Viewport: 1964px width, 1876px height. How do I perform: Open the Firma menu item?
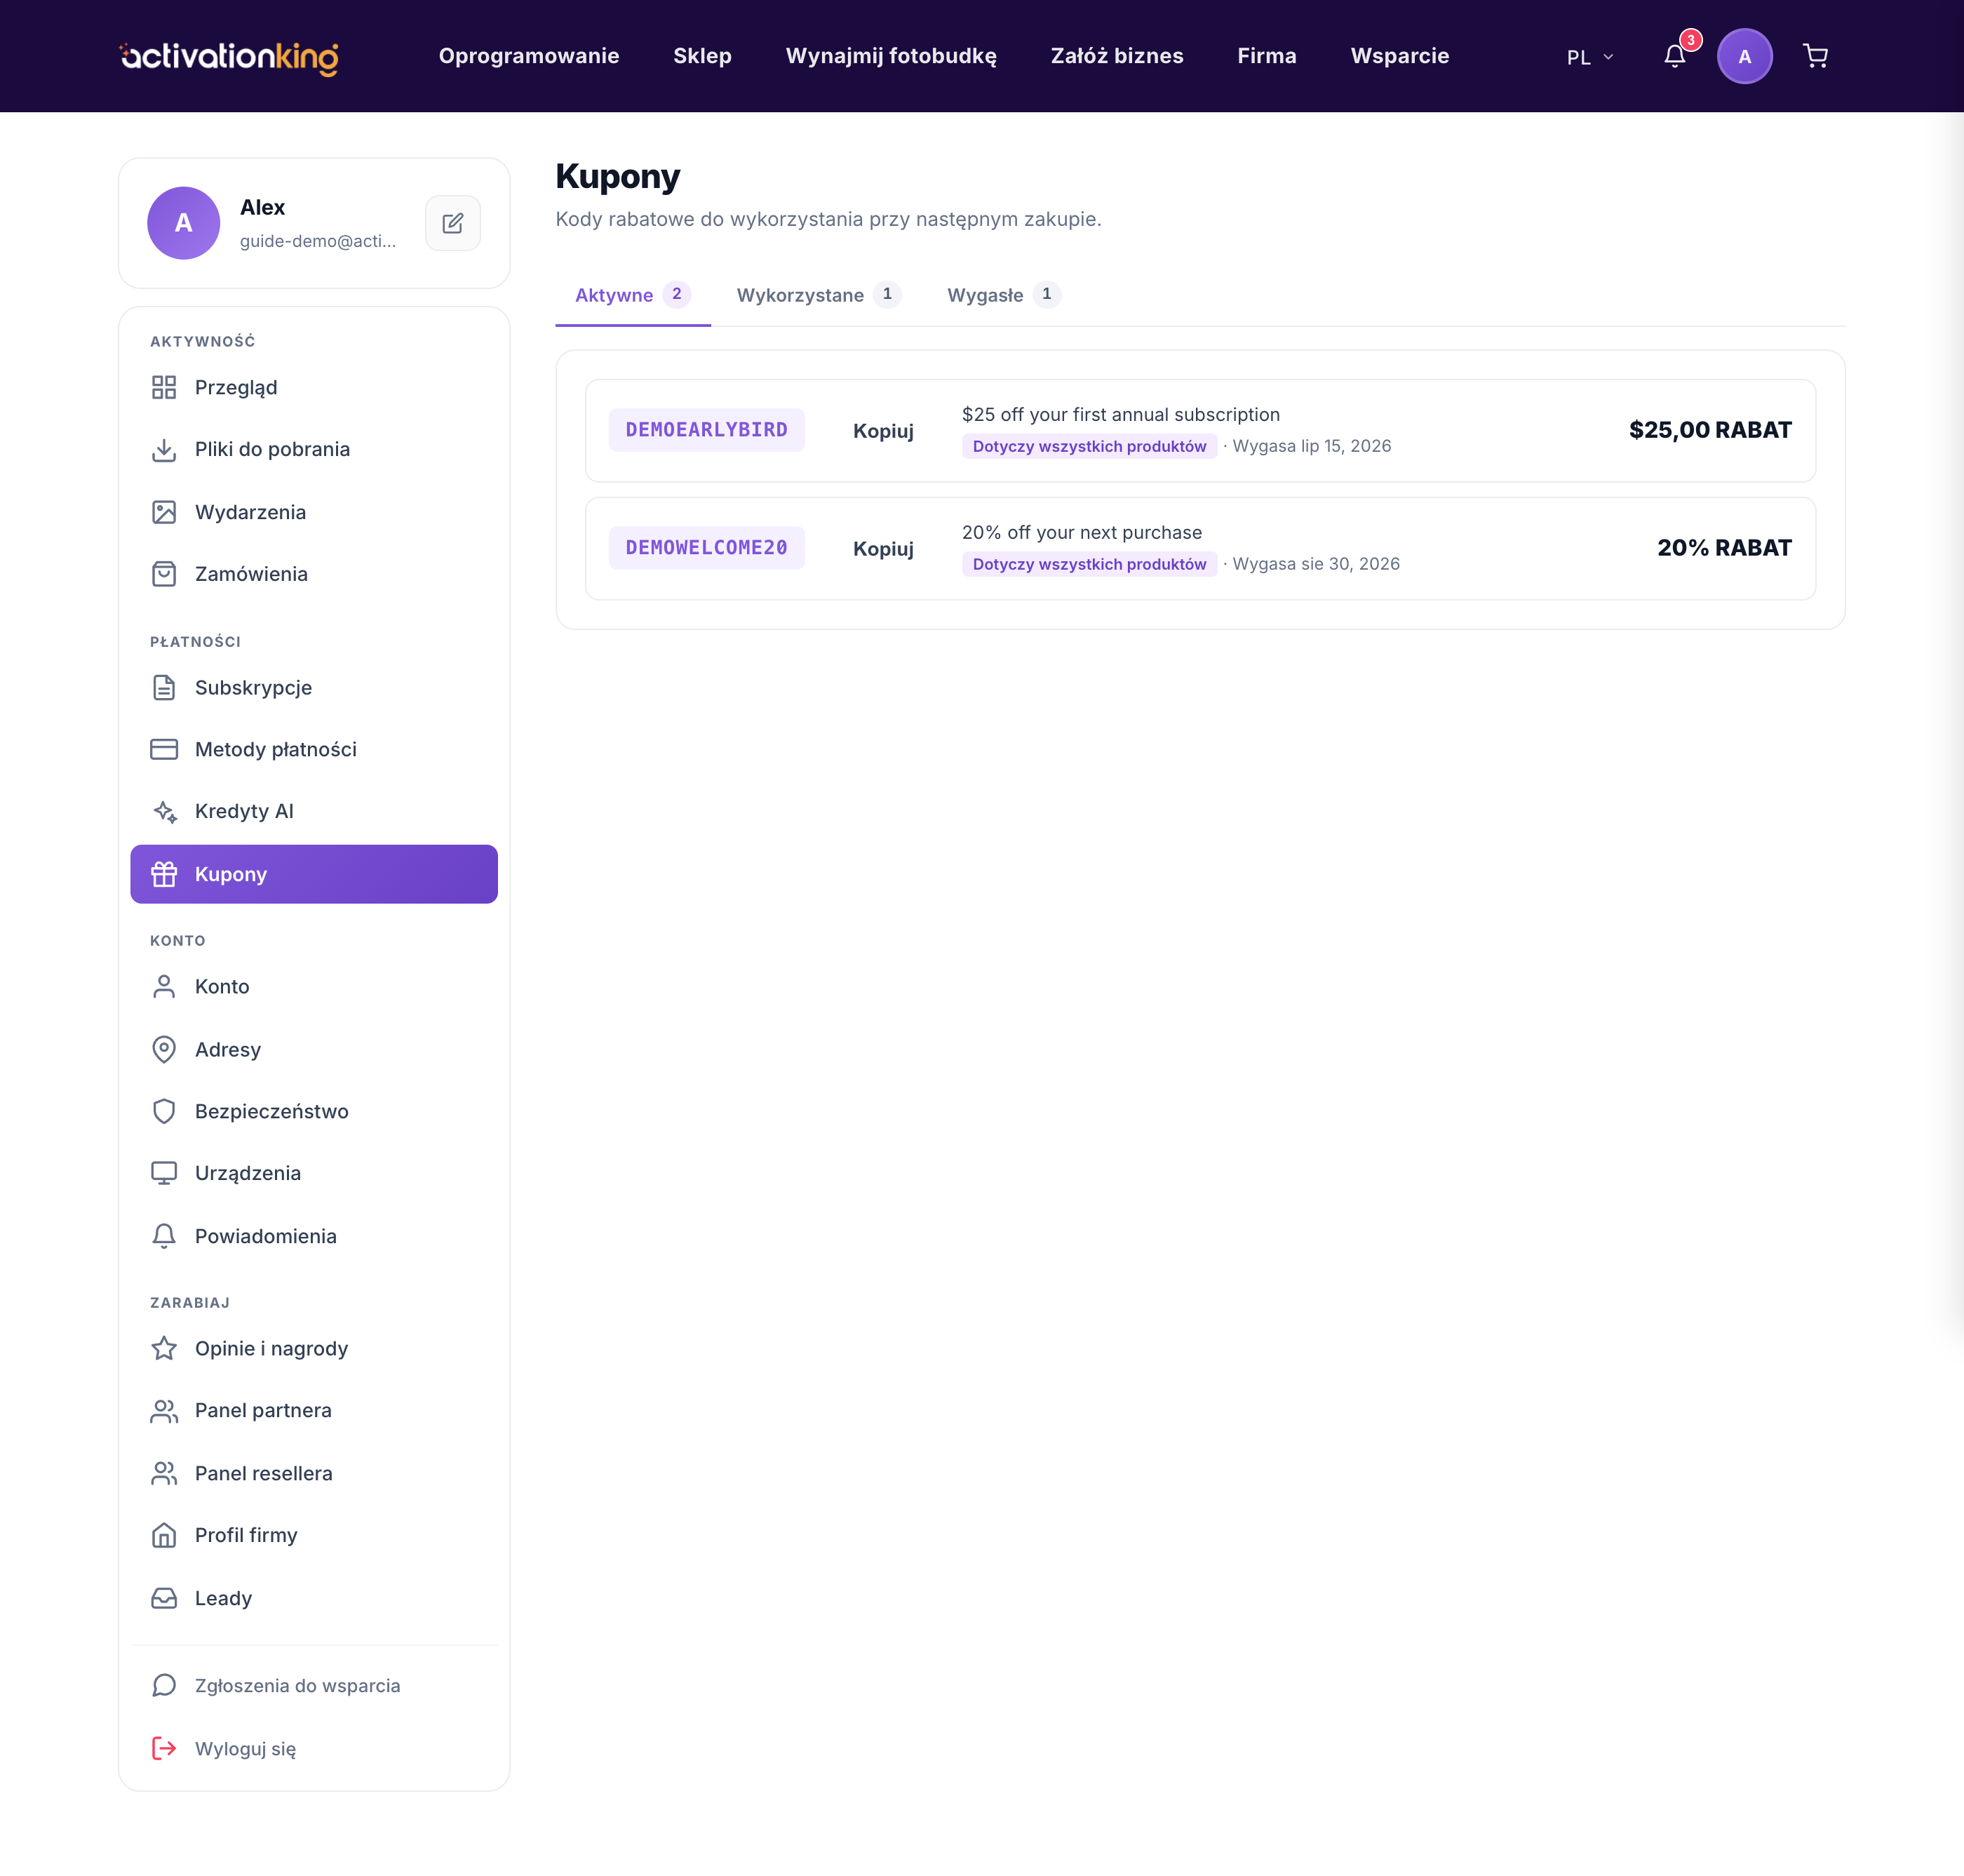click(1267, 56)
